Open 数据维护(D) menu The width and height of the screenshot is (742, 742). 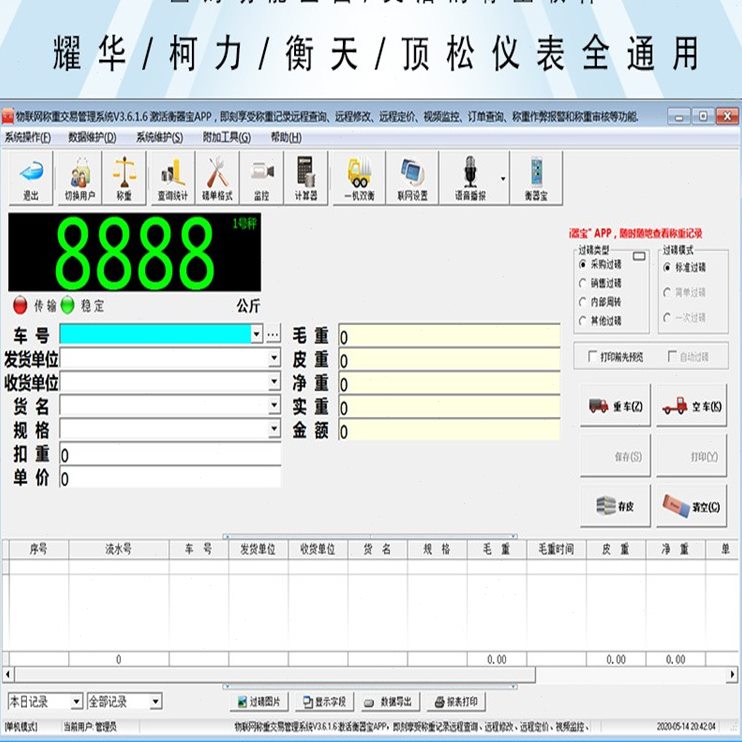coord(92,137)
